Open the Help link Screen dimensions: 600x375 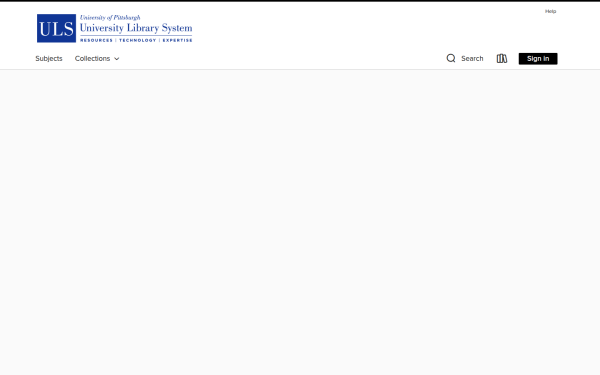coord(550,11)
